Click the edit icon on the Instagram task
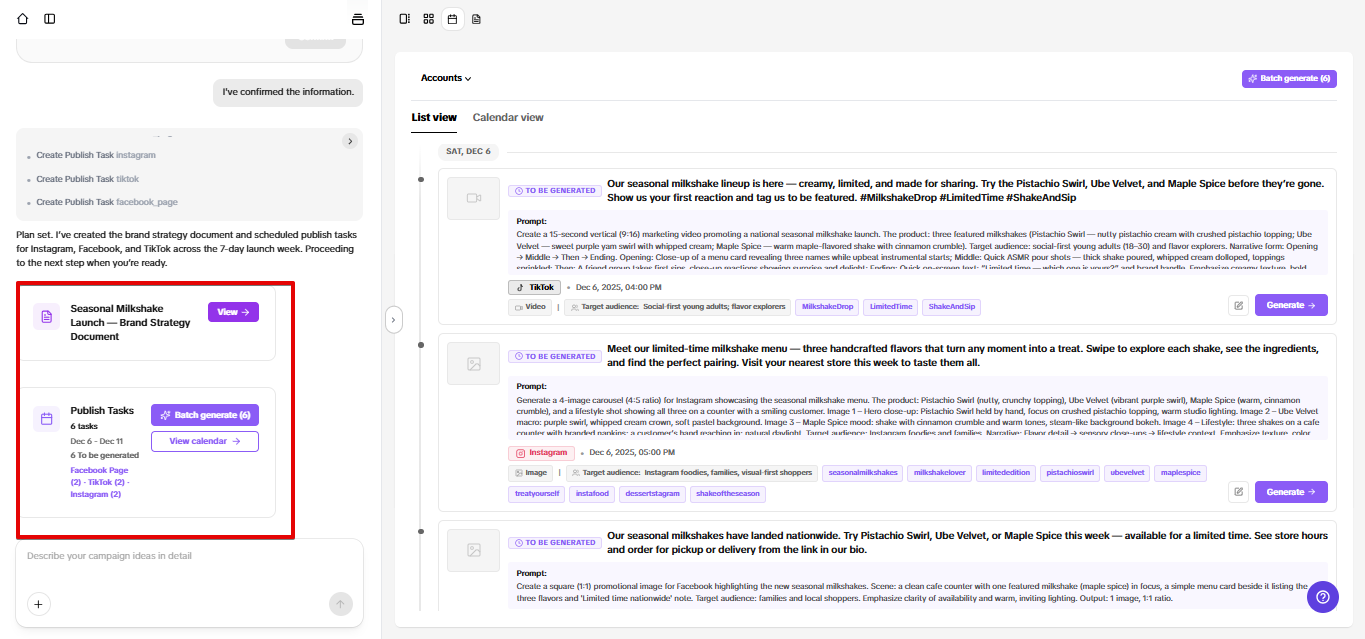Viewport: 1365px width, 639px height. (1239, 492)
